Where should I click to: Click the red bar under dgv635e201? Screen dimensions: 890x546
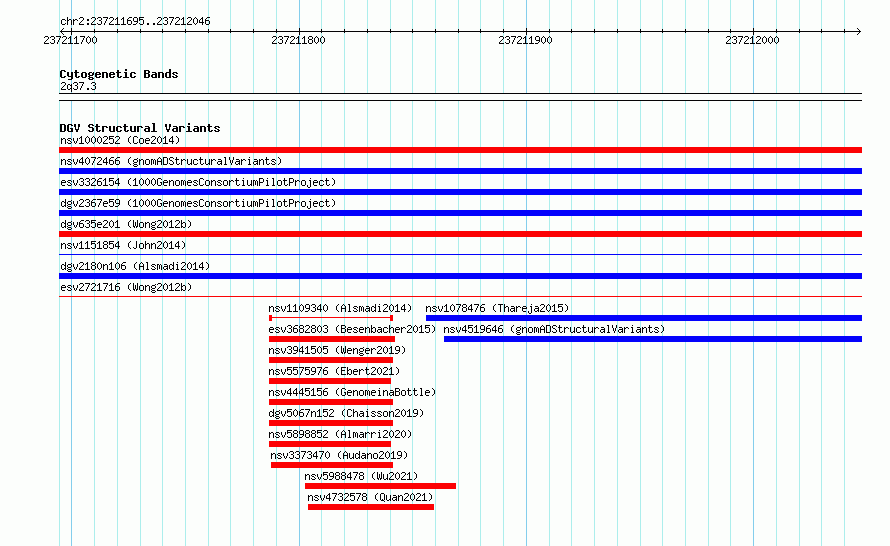(460, 234)
